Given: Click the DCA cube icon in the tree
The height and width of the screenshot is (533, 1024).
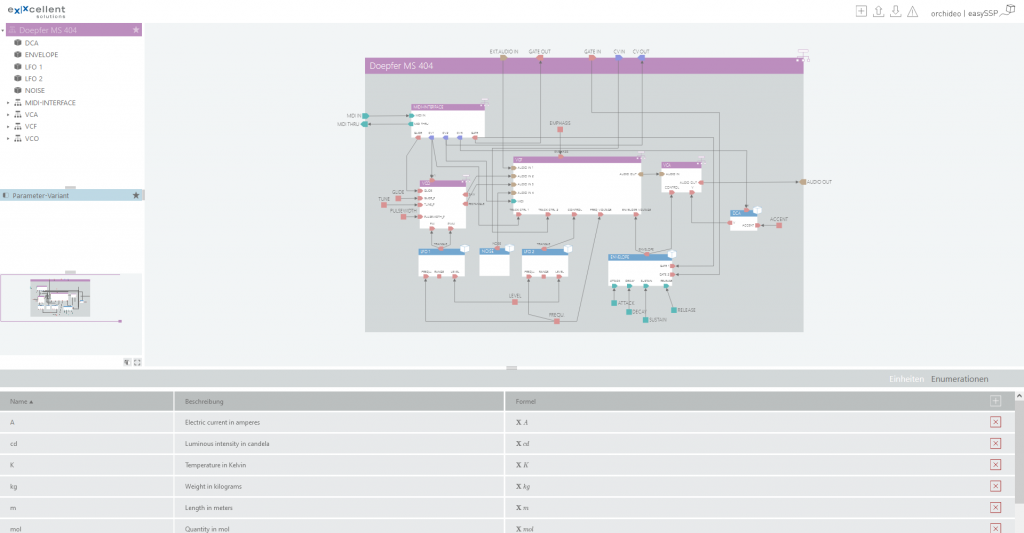Looking at the screenshot, I should click(18, 42).
